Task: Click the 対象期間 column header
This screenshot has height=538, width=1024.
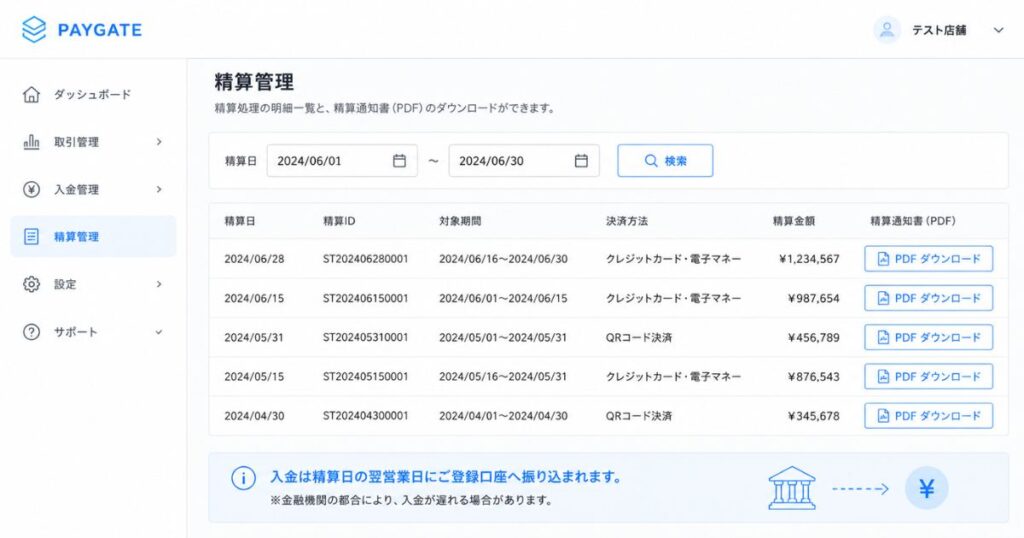Action: (460, 221)
